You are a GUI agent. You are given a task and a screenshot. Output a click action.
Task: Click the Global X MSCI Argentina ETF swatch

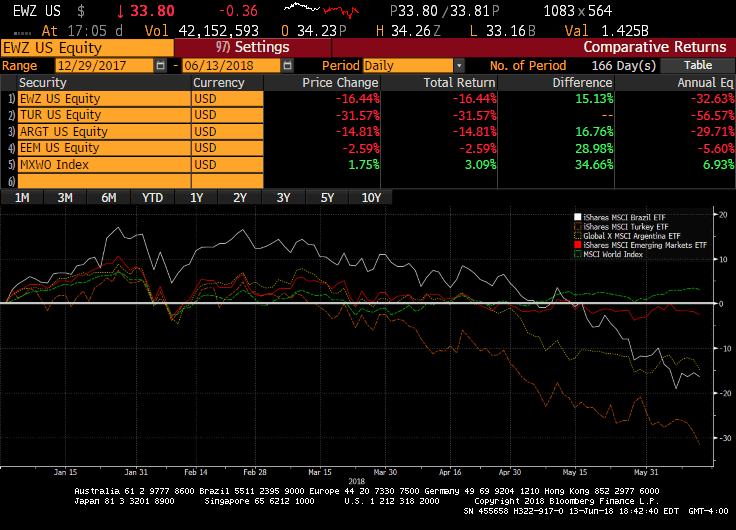(x=578, y=236)
